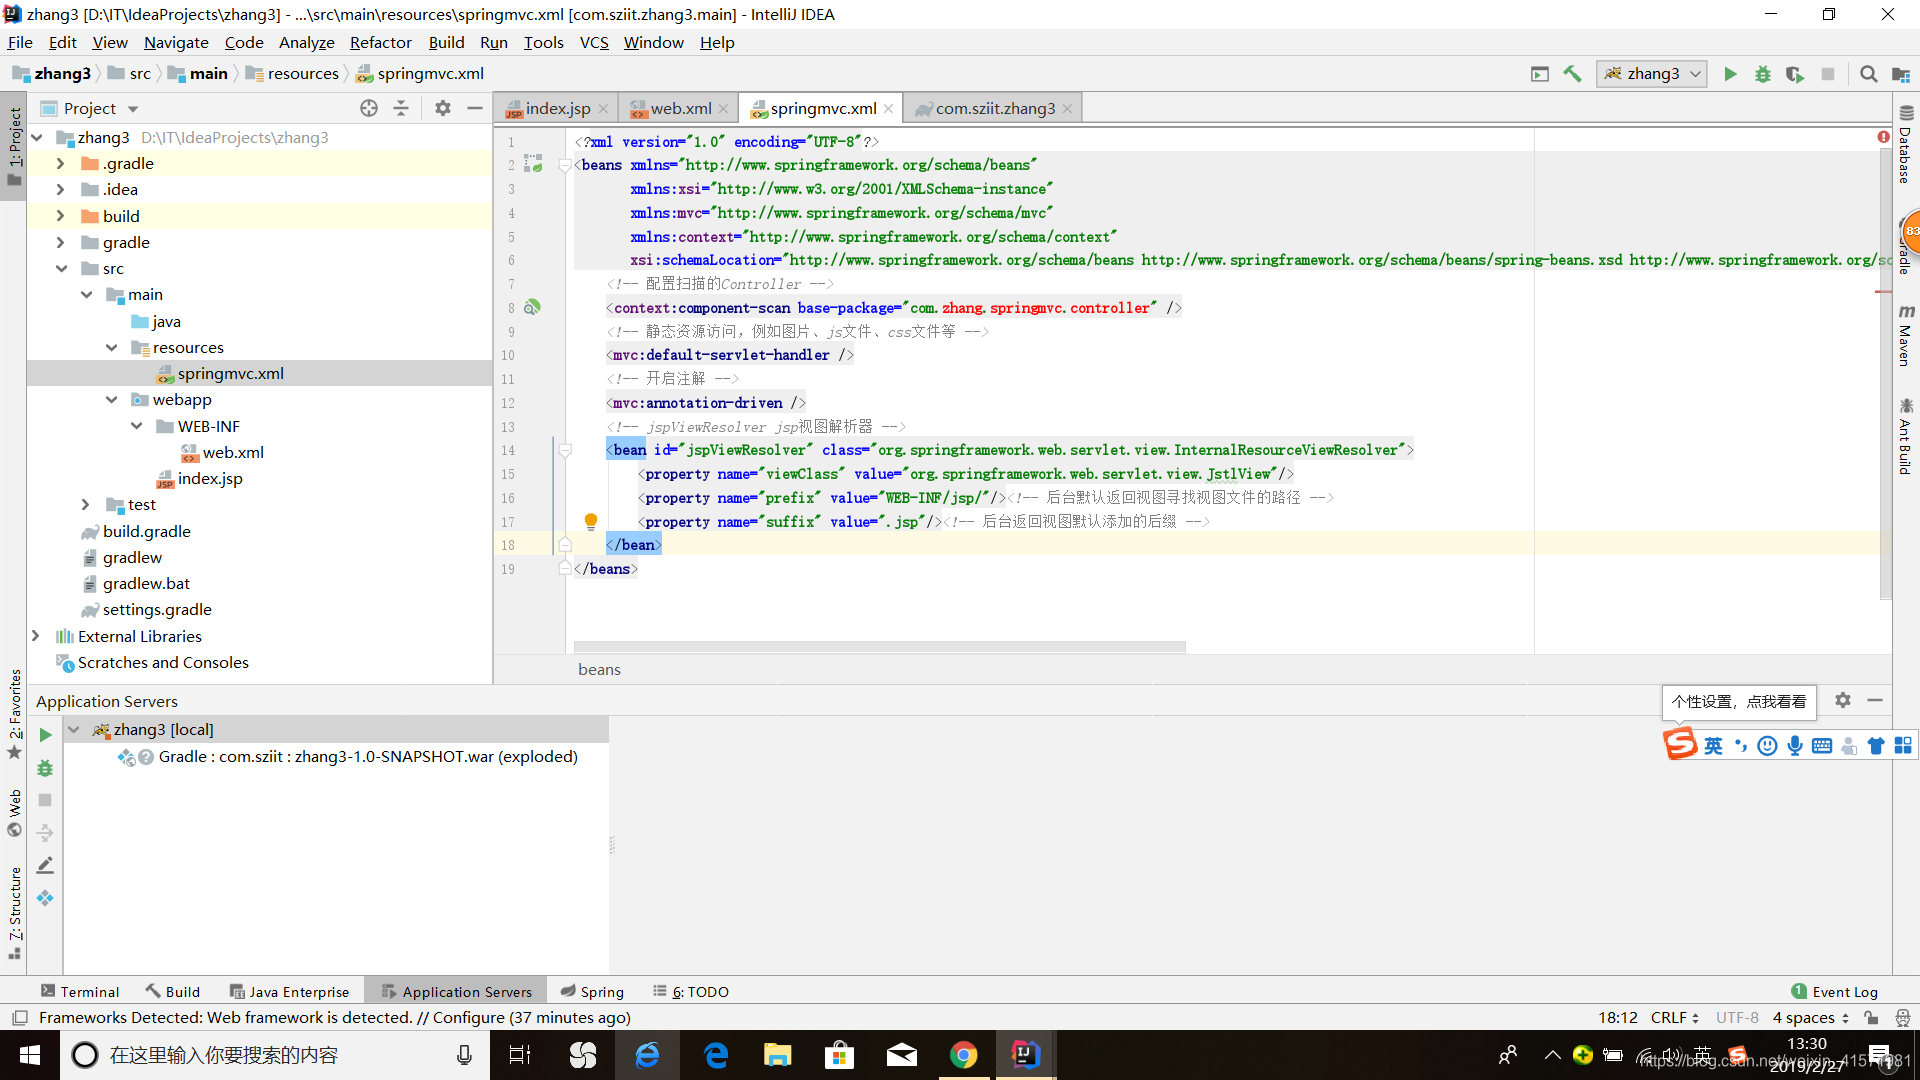The image size is (1920, 1080).
Task: Switch to com.sziit.zhang3 editor tab
Action: click(x=994, y=108)
